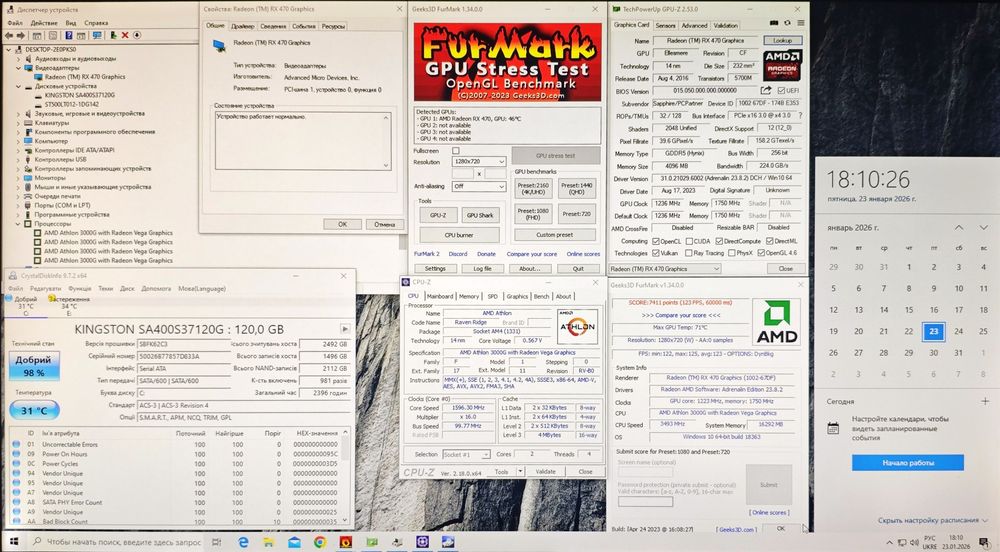Viewport: 1000px width, 552px height.
Task: Toggle the DirectML checkbox in GPU-Z
Action: click(x=769, y=242)
